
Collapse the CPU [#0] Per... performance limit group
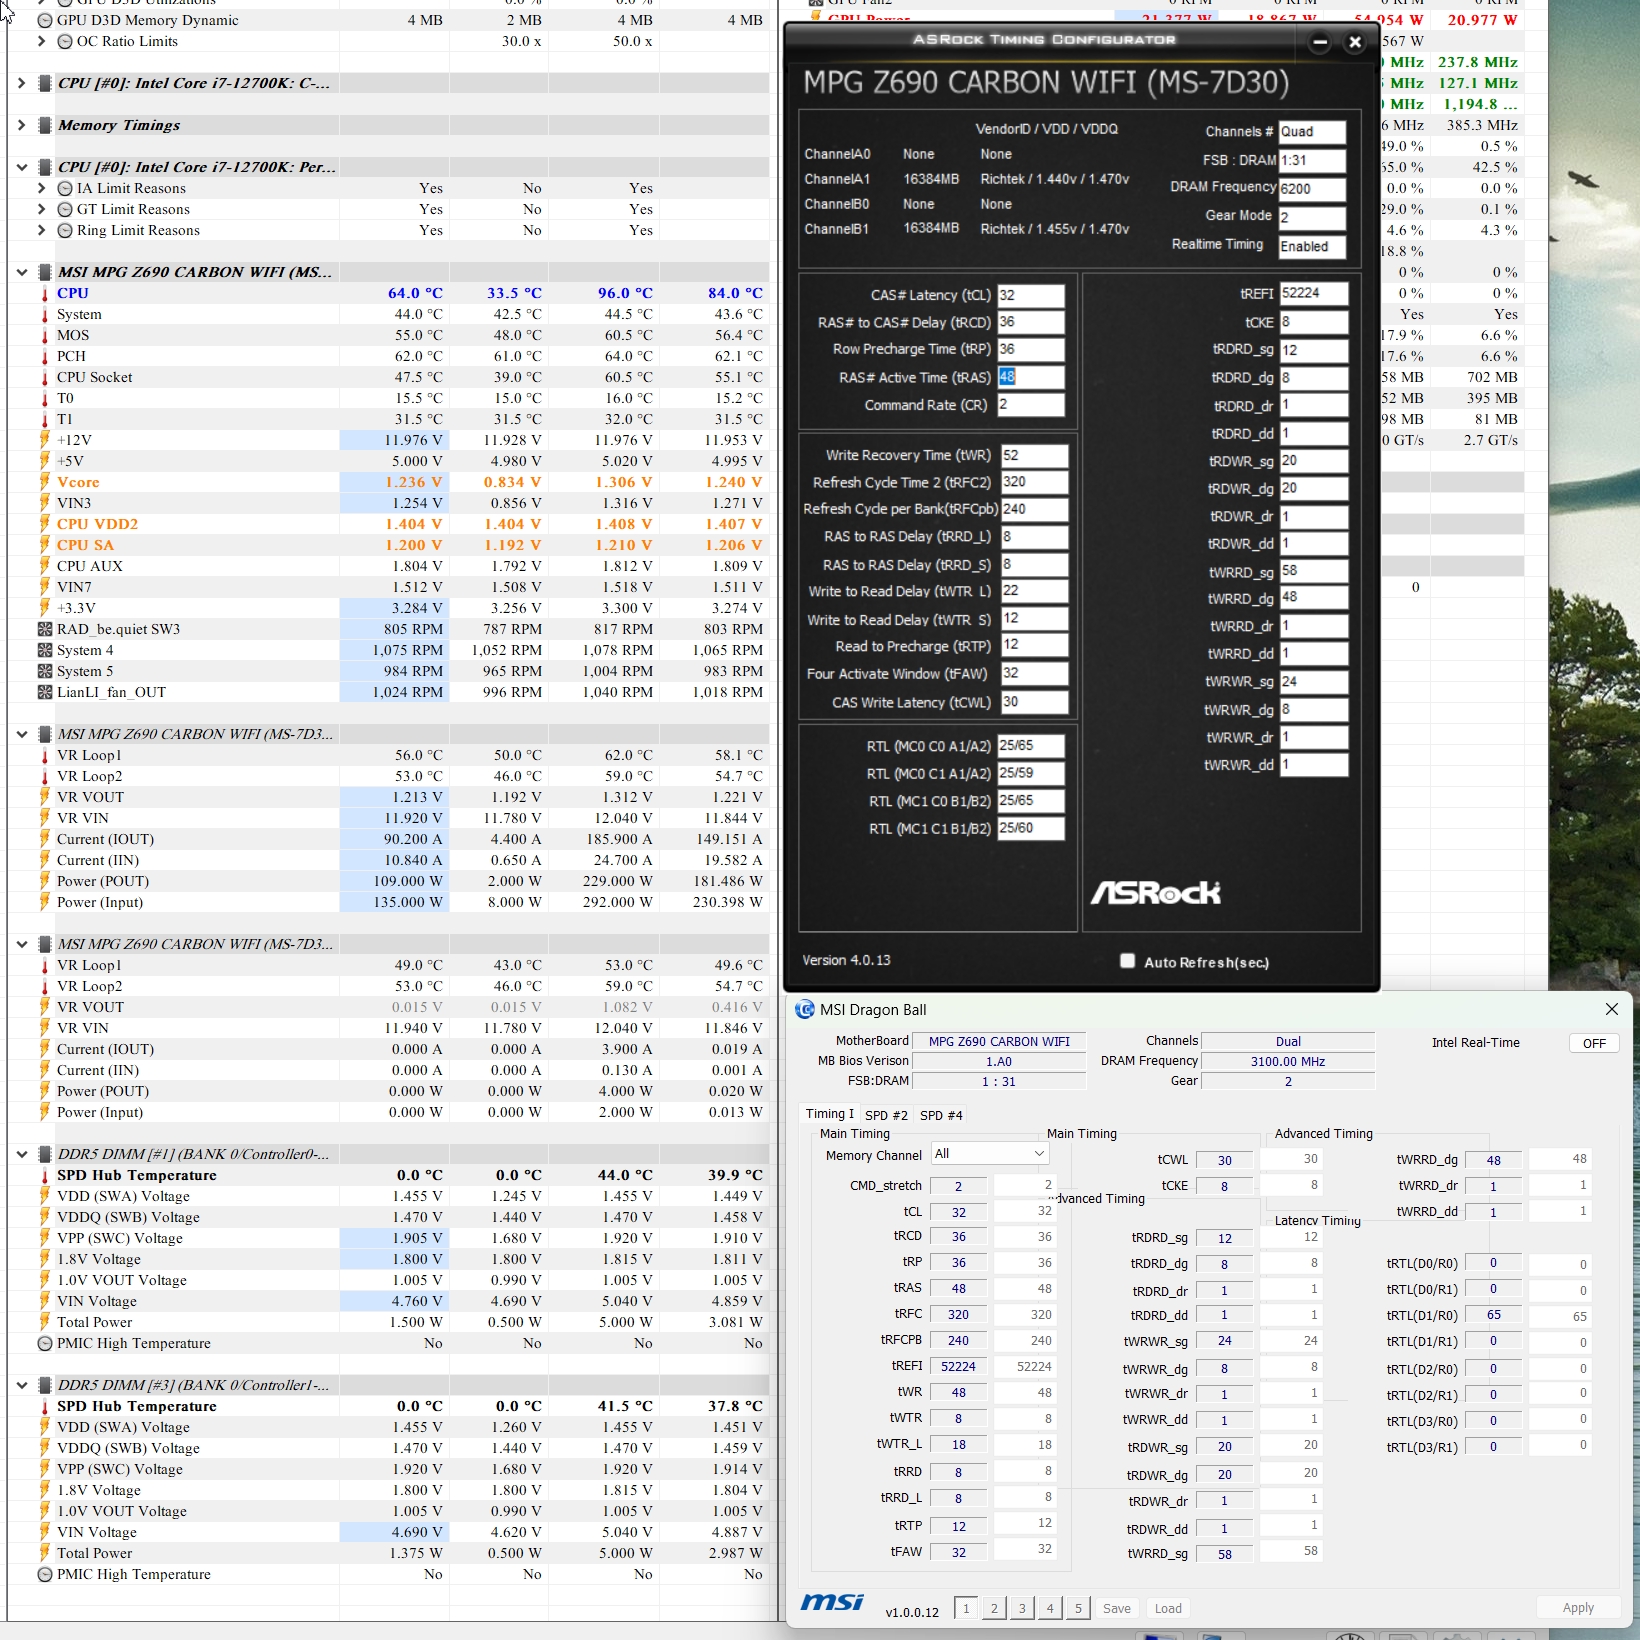tap(21, 167)
